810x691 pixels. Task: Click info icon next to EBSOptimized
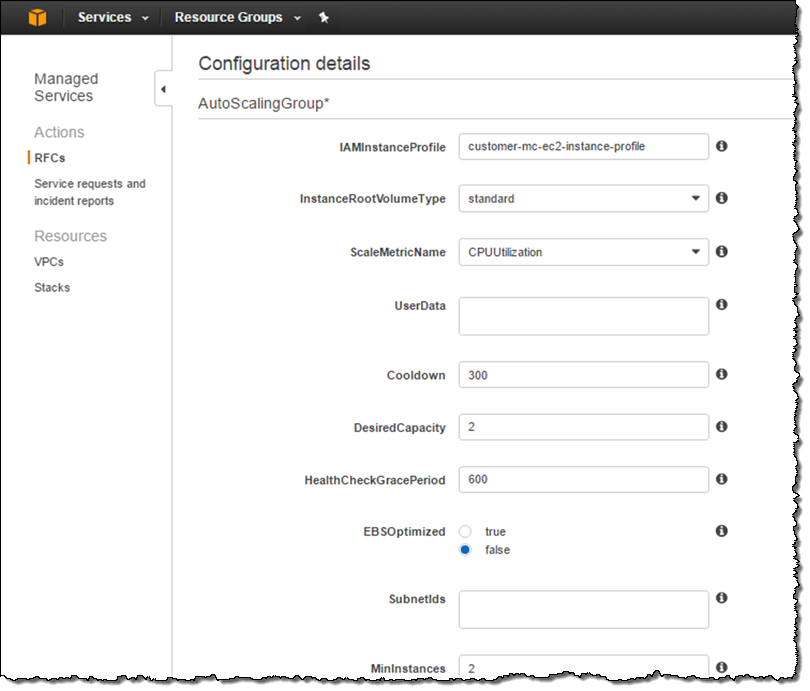coord(721,531)
